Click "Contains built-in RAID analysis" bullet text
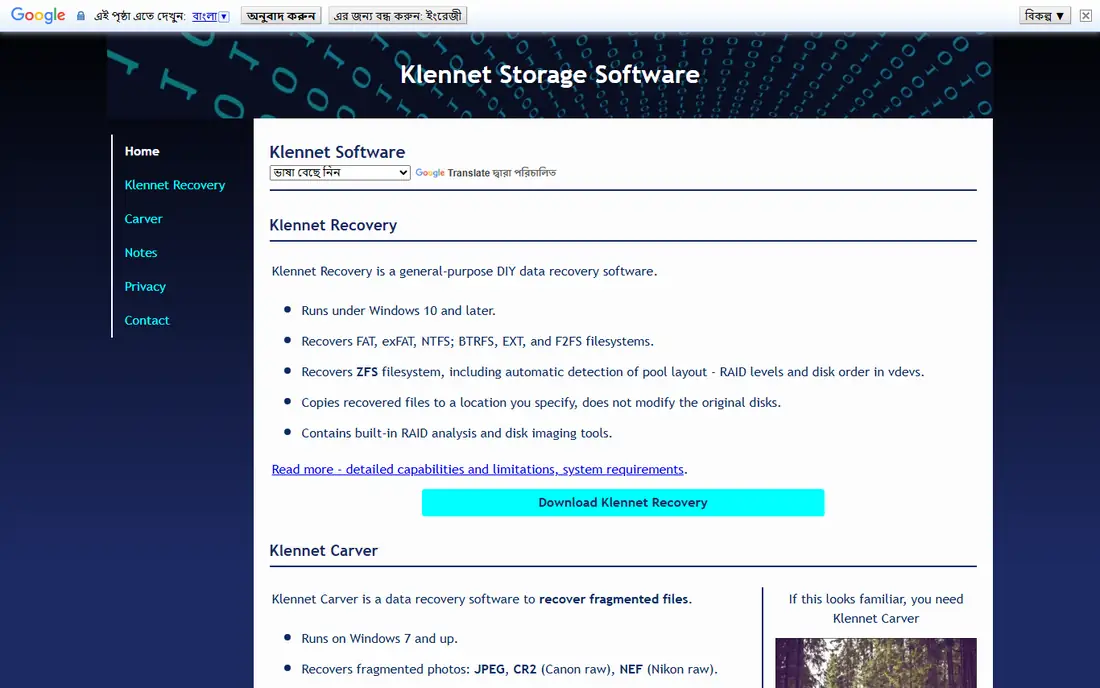Image resolution: width=1100 pixels, height=688 pixels. (457, 433)
